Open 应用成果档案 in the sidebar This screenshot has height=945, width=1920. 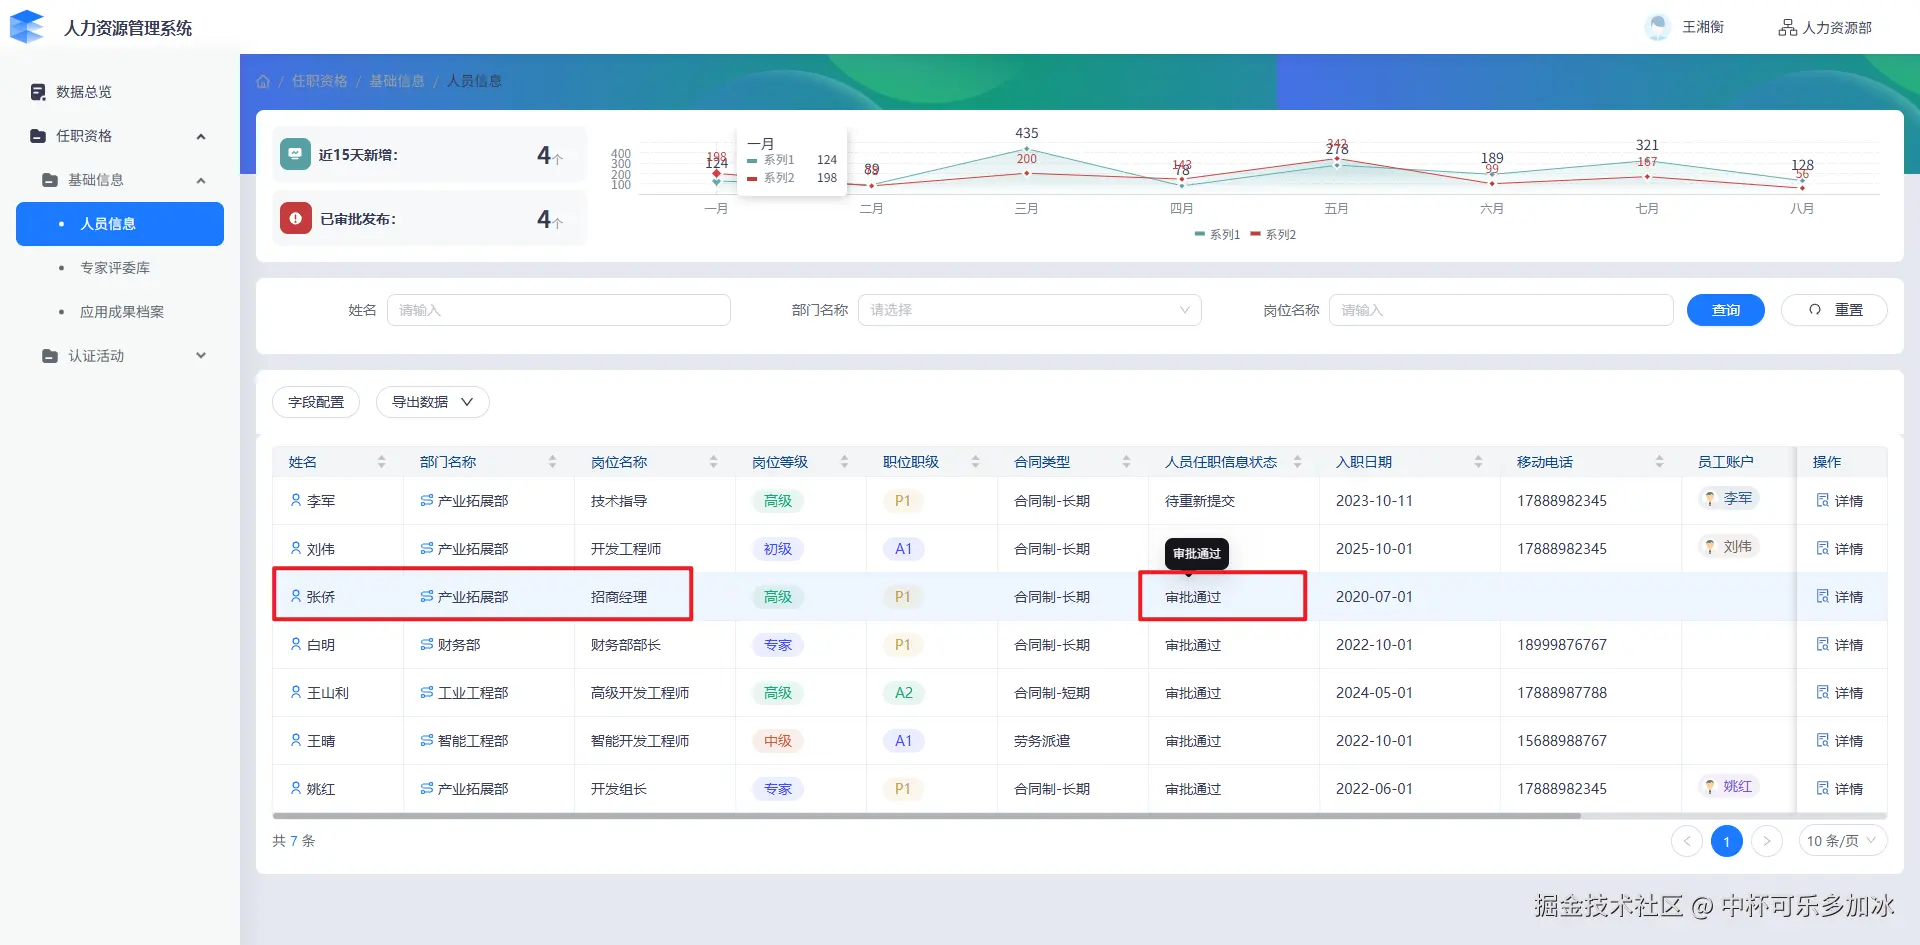(122, 312)
